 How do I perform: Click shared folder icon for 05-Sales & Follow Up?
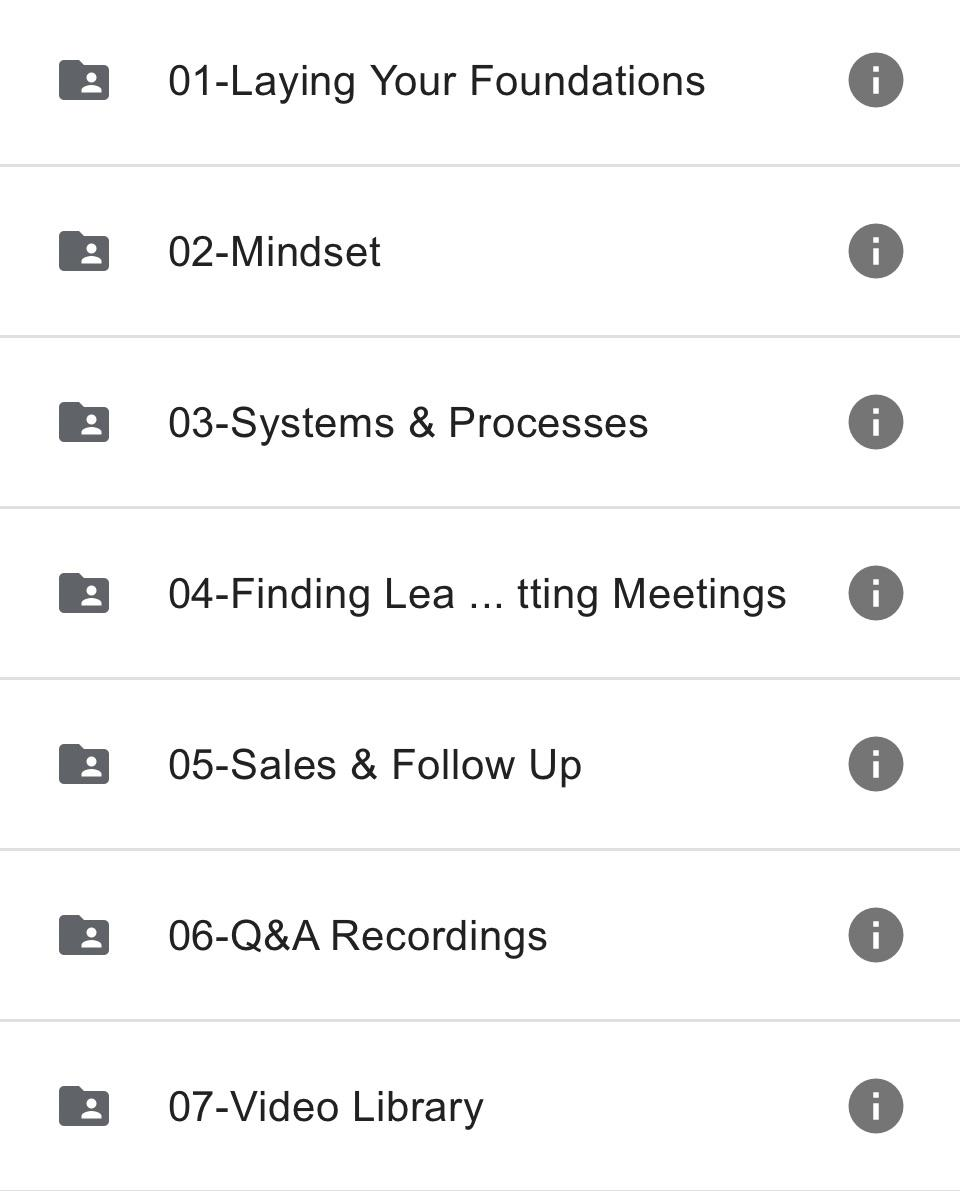(x=84, y=763)
